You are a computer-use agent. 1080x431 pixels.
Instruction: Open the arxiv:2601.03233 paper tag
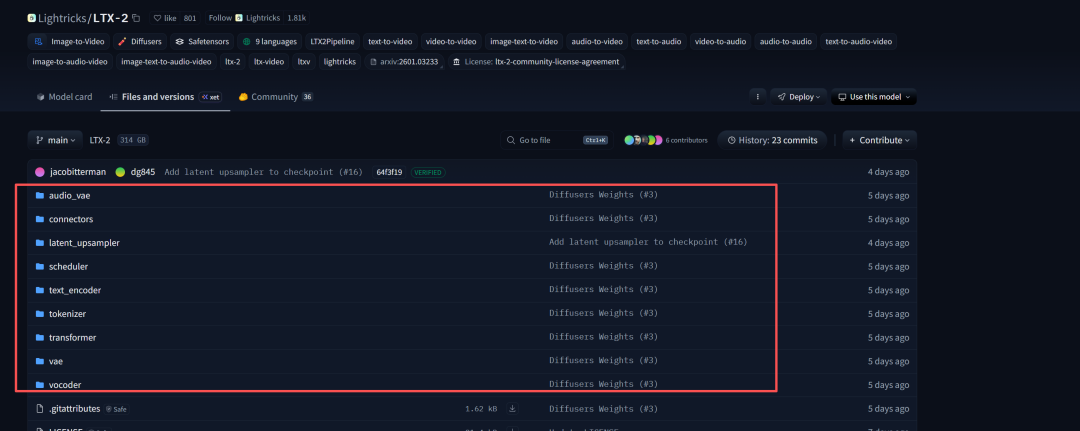(404, 61)
